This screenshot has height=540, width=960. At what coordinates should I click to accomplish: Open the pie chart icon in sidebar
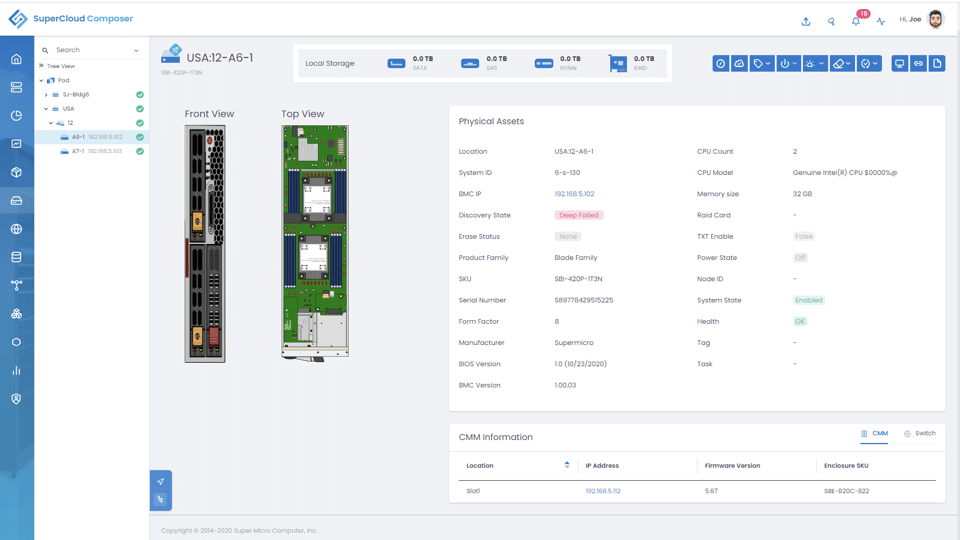point(17,115)
